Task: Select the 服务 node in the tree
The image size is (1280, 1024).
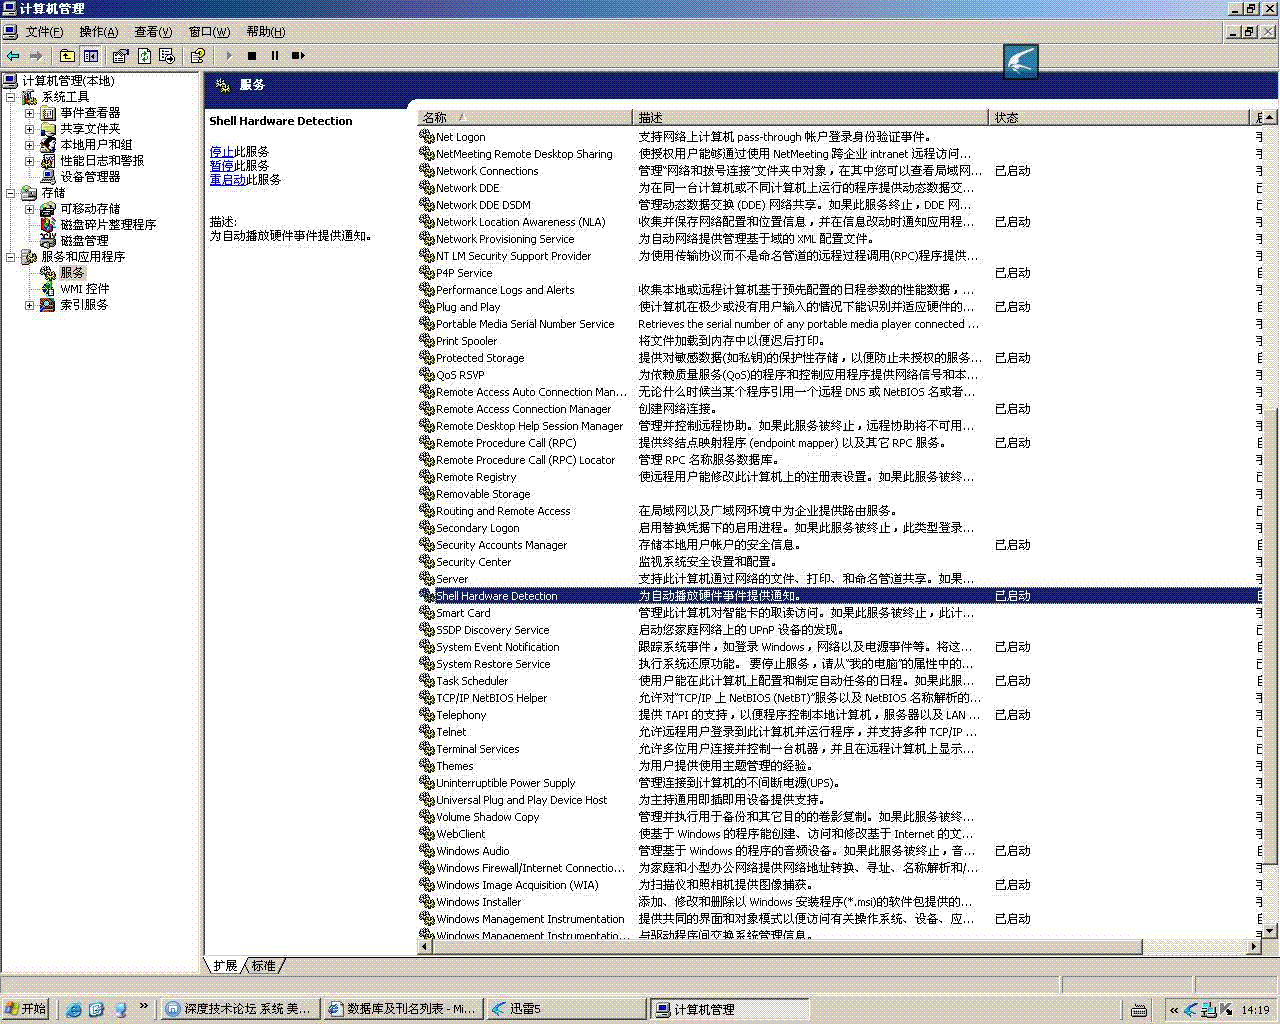Action: pos(72,273)
